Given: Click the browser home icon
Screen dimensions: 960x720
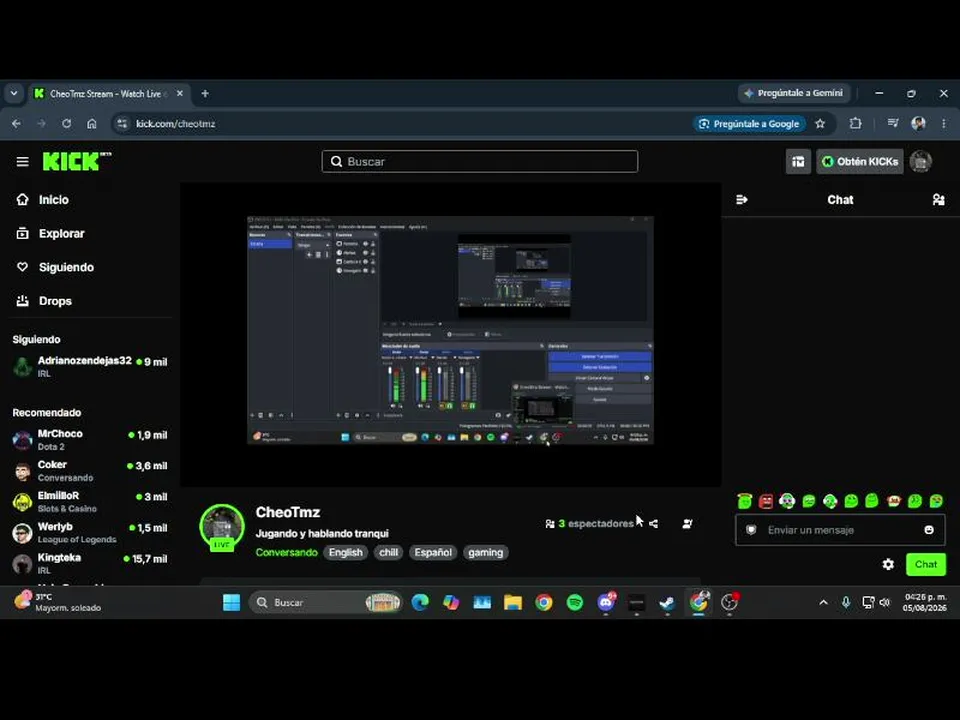Looking at the screenshot, I should pos(91,124).
